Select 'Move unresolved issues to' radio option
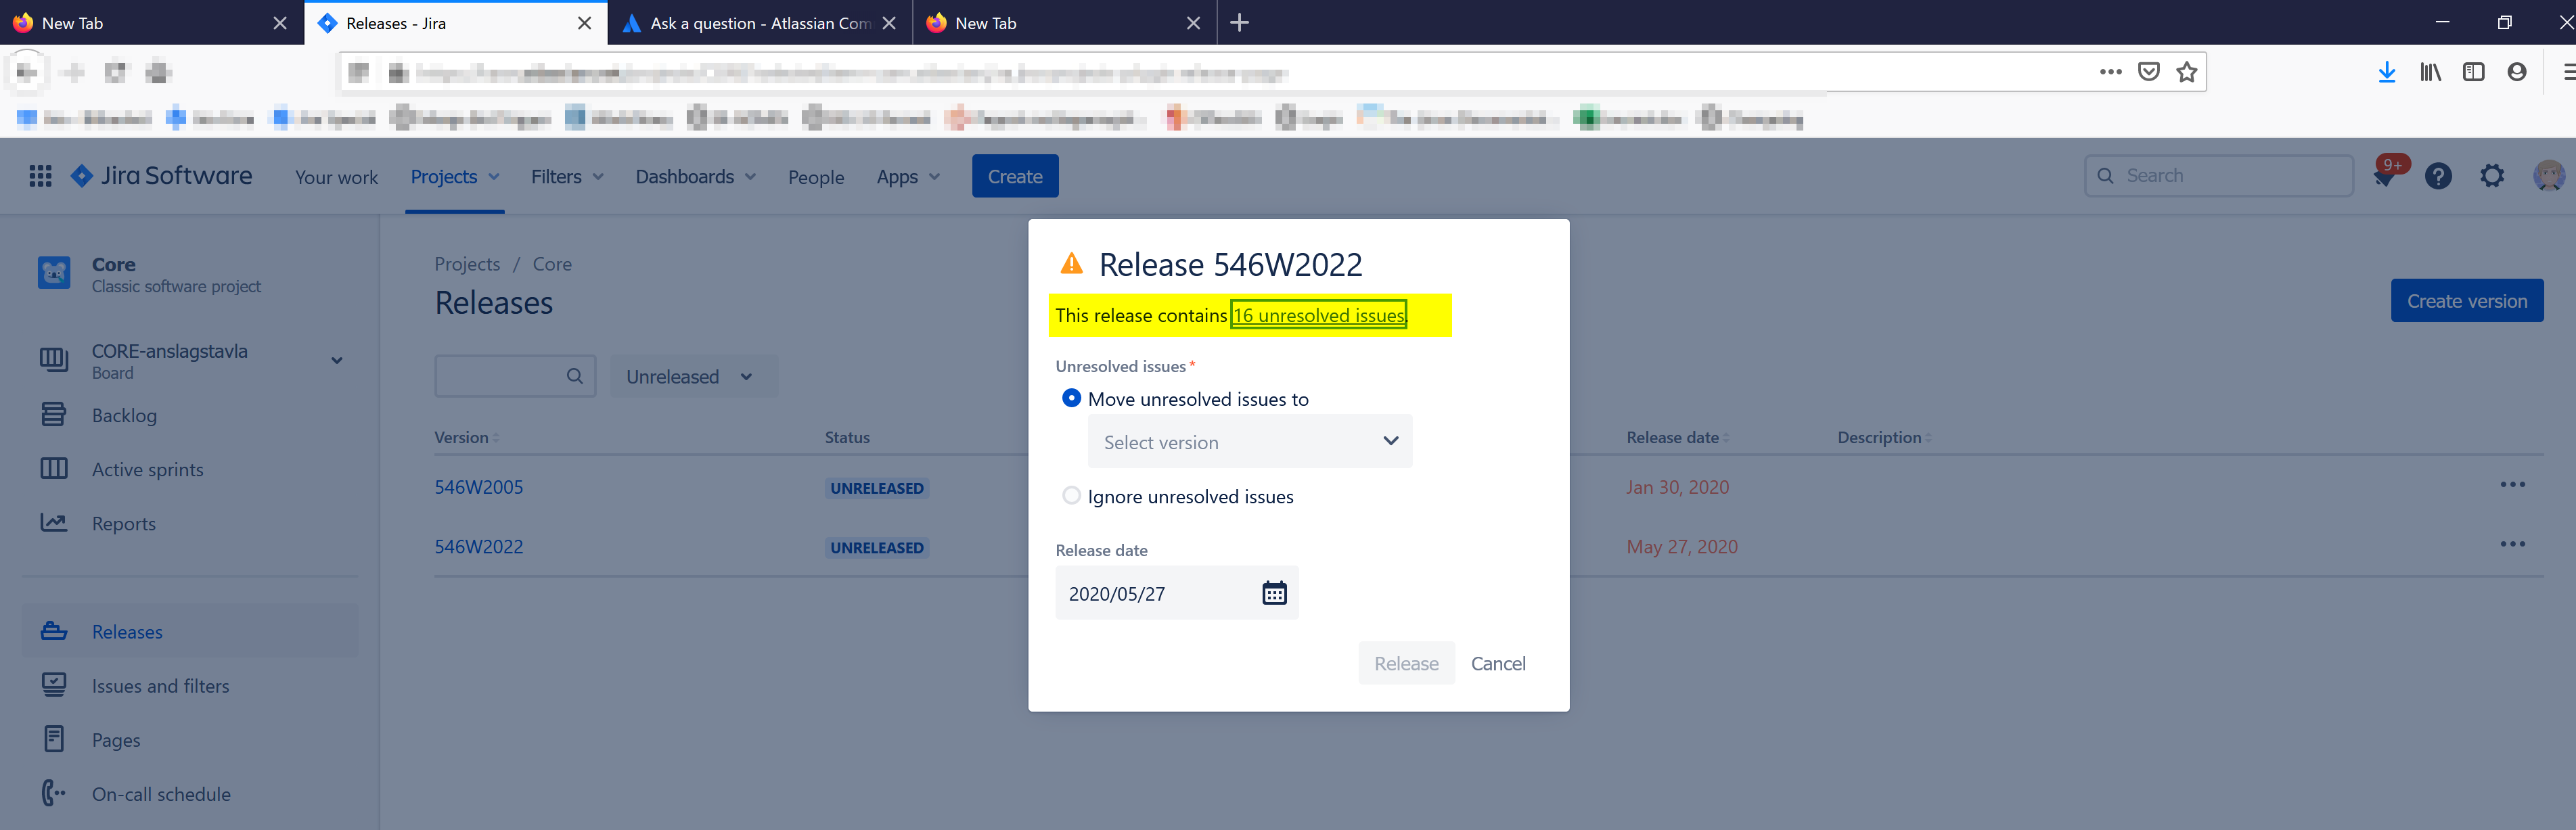Screen dimensions: 2576x830 tap(1071, 398)
